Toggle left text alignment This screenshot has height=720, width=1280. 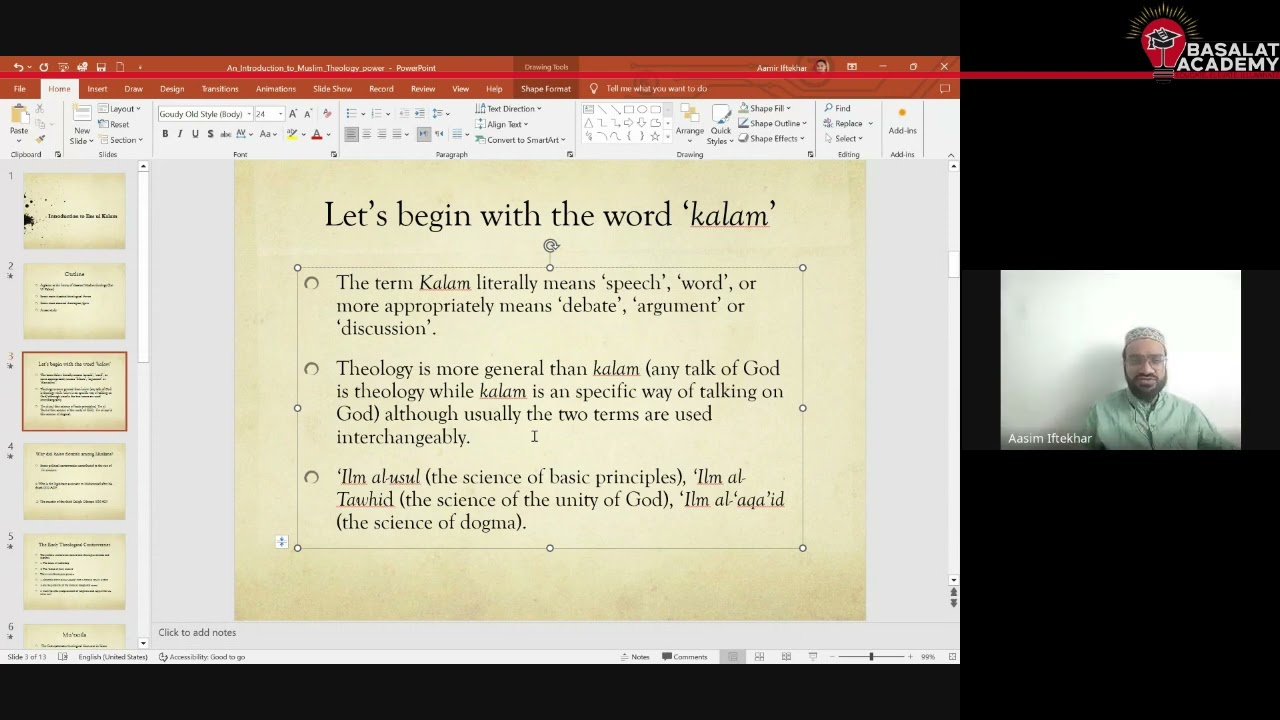351,134
